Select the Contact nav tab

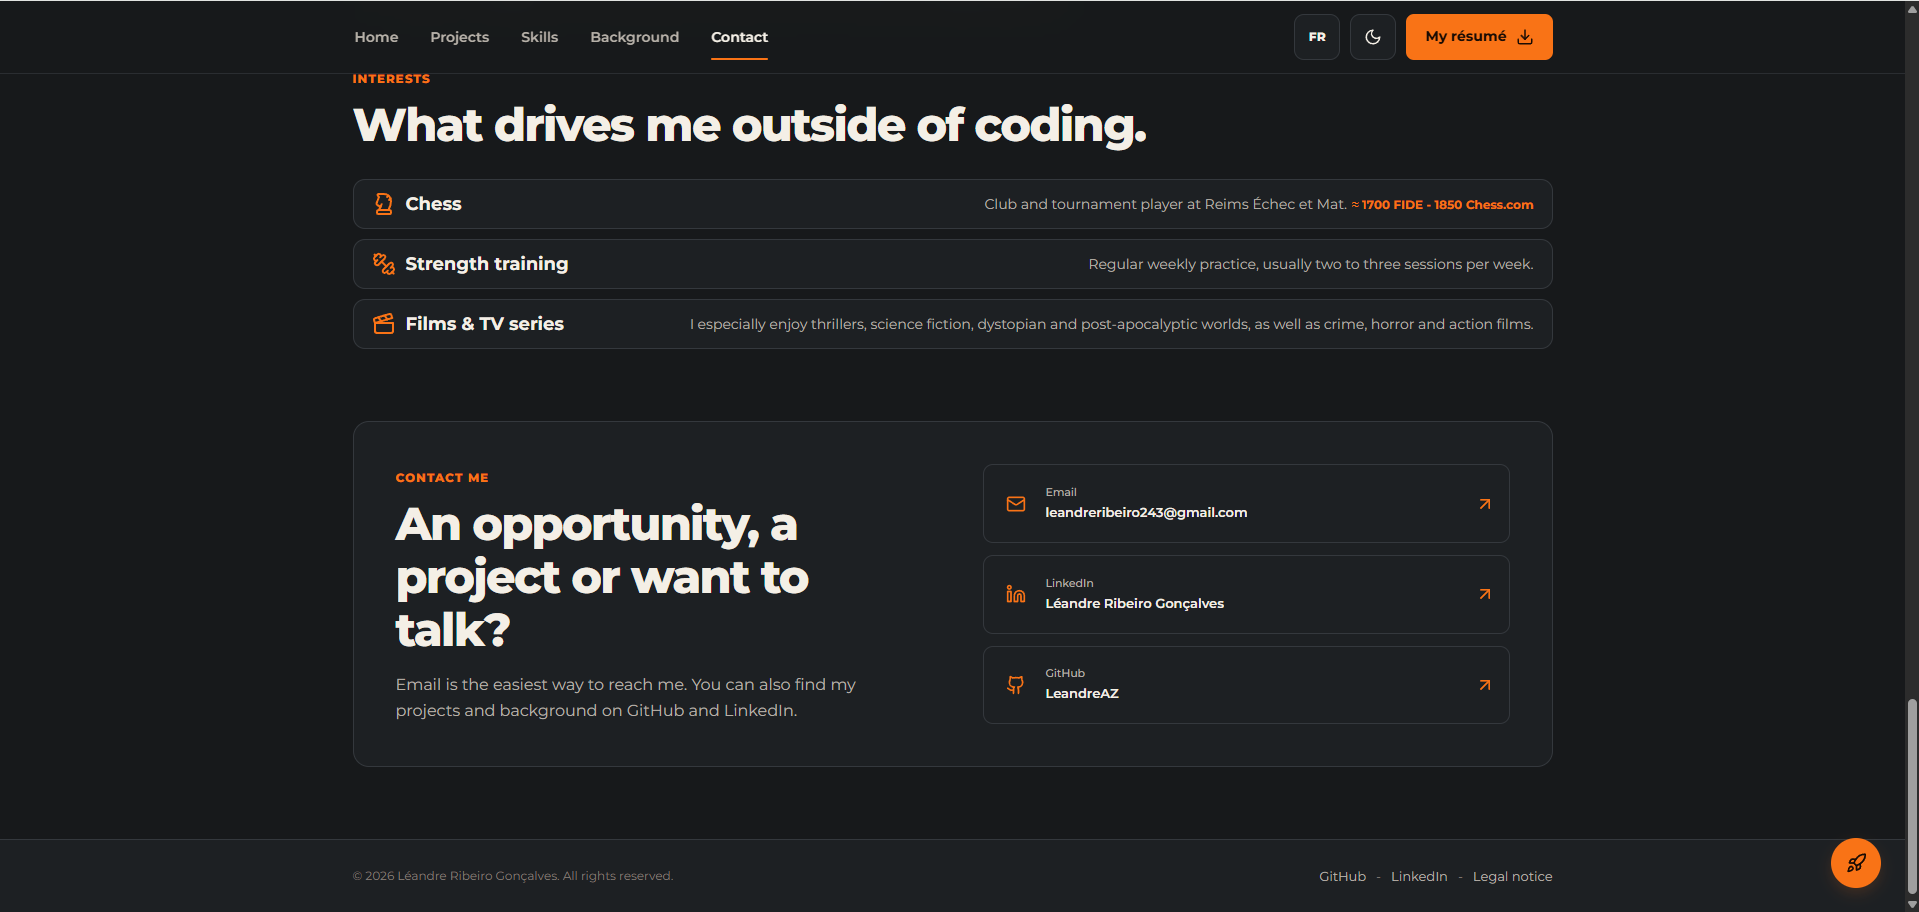click(x=740, y=37)
